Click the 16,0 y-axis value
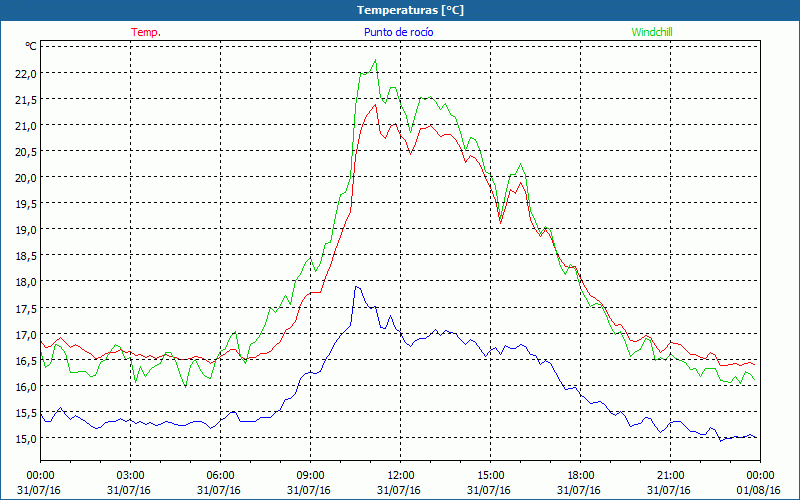The image size is (800, 500). coord(27,387)
